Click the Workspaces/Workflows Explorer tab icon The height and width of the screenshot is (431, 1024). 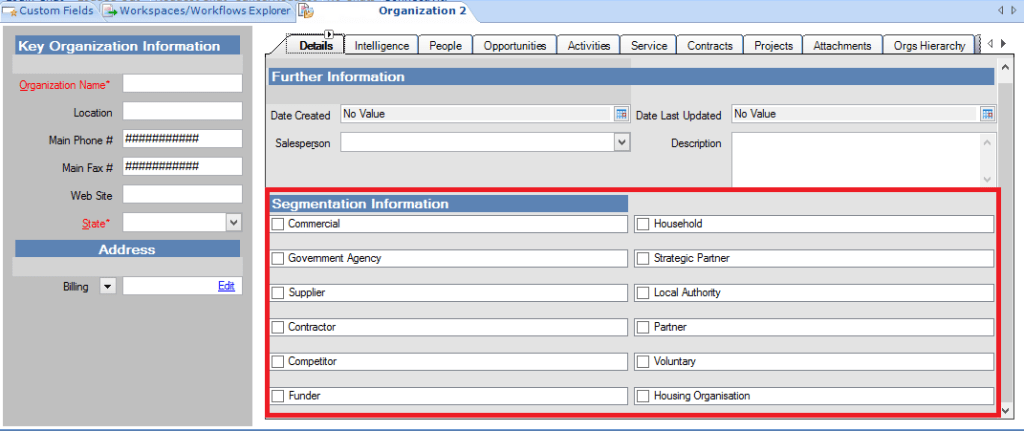109,11
